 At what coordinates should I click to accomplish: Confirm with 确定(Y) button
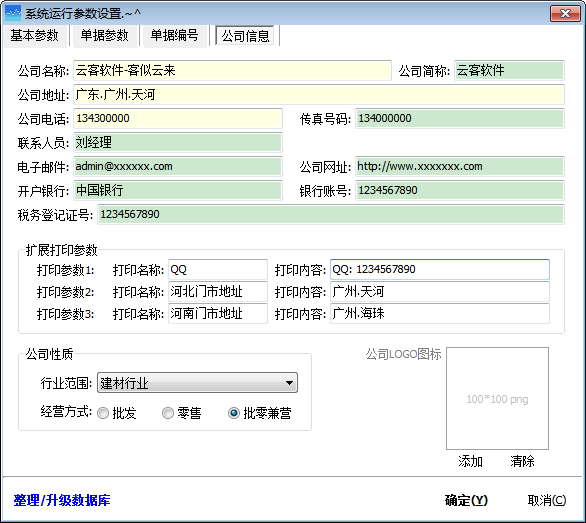tap(466, 500)
